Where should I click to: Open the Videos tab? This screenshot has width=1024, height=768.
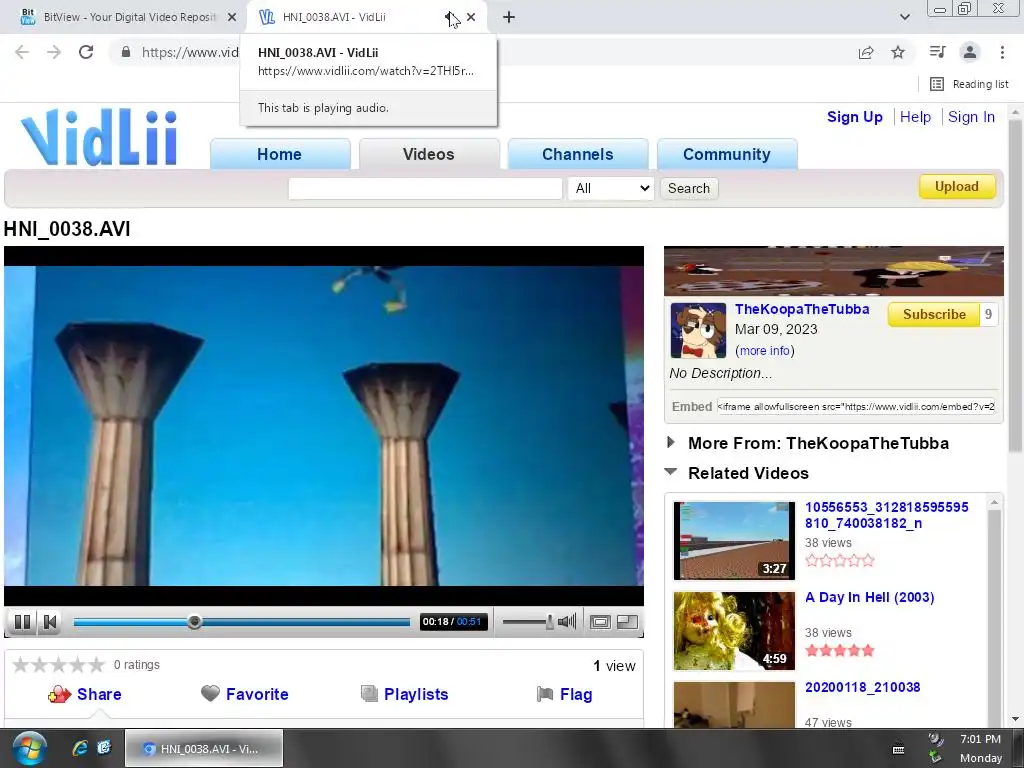[x=428, y=154]
